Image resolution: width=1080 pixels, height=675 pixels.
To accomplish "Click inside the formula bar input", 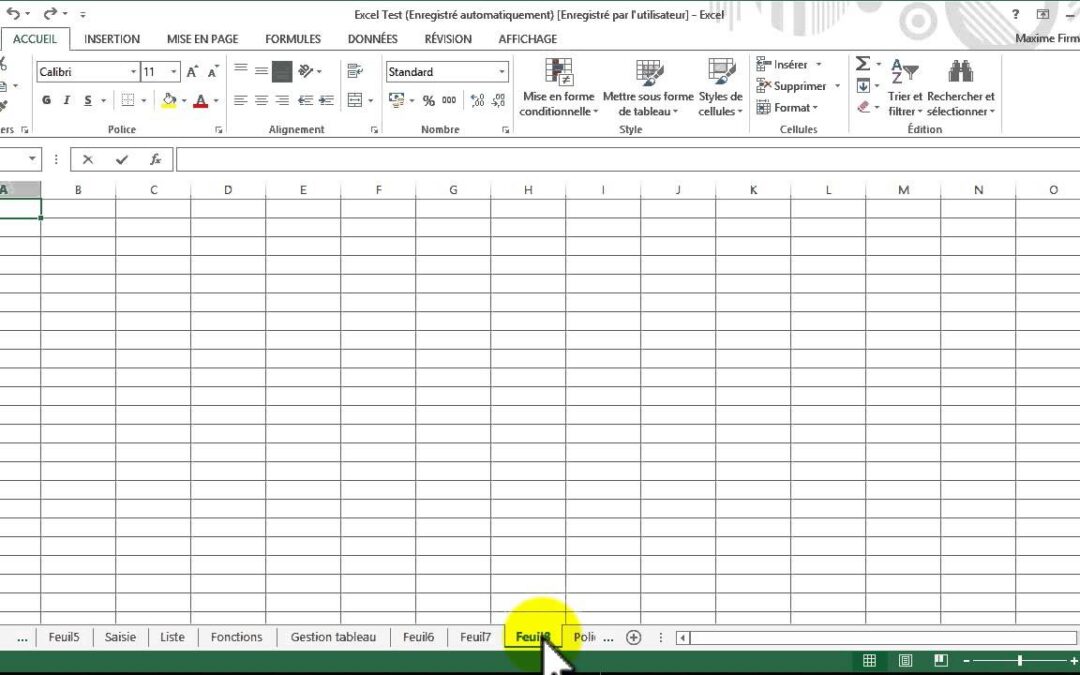I will pyautogui.click(x=627, y=160).
